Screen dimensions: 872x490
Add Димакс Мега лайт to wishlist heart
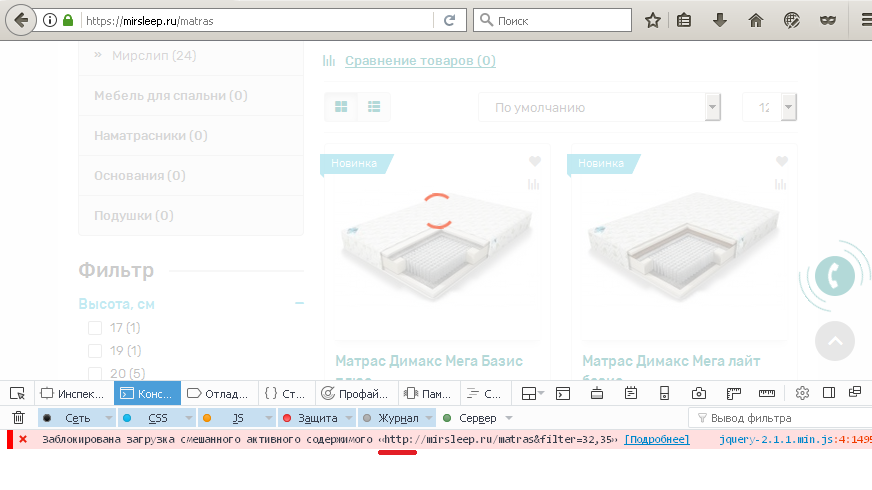click(781, 161)
